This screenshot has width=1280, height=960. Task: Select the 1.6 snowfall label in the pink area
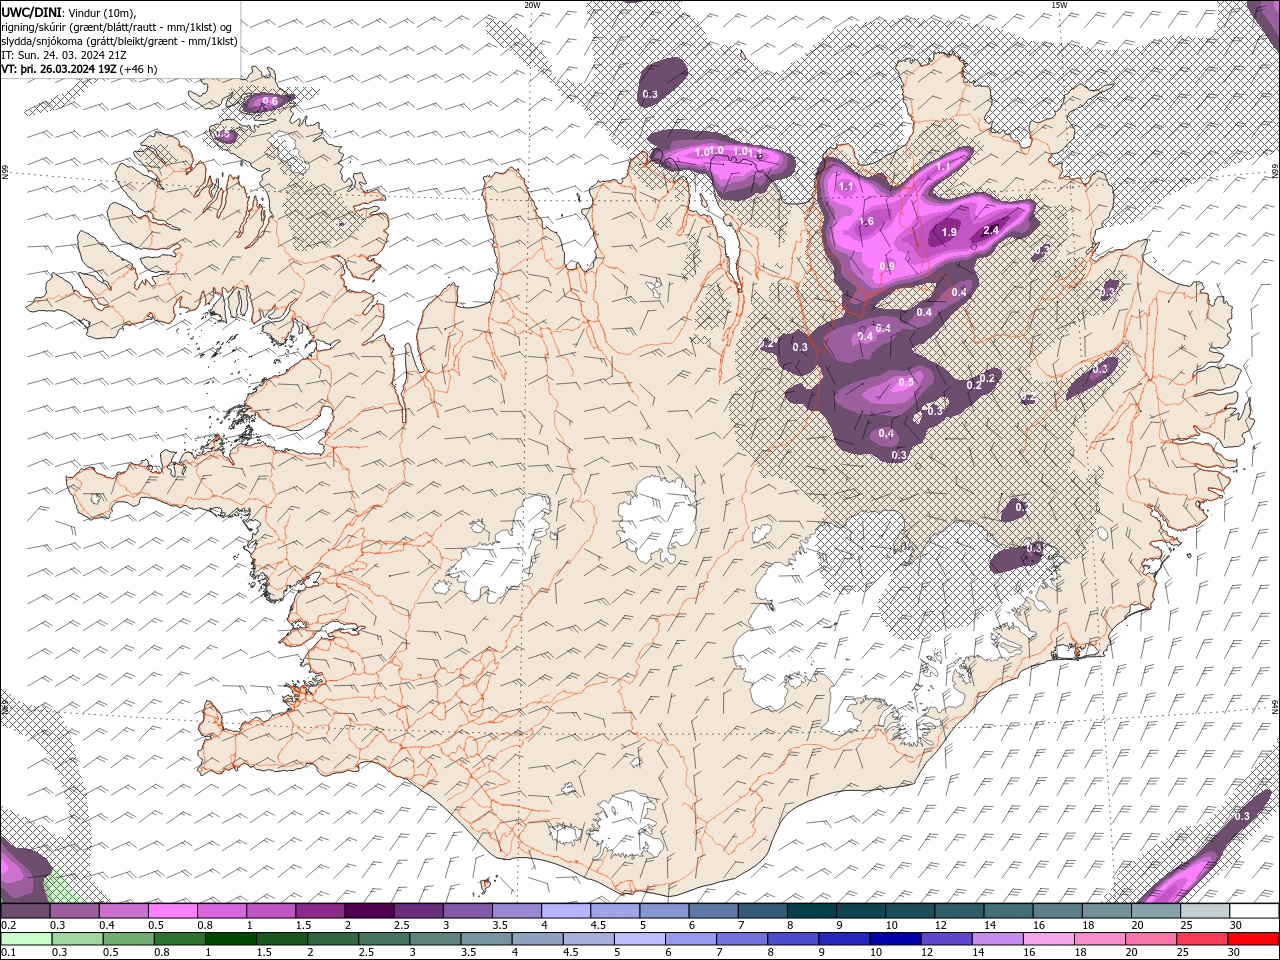click(867, 222)
